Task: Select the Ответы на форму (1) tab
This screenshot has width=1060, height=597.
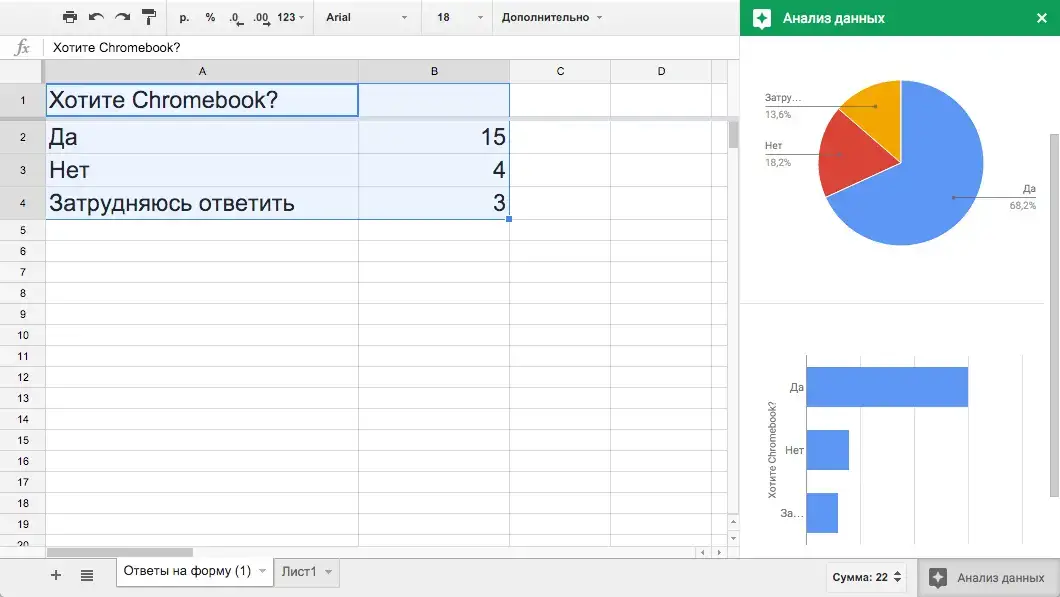Action: [186, 572]
